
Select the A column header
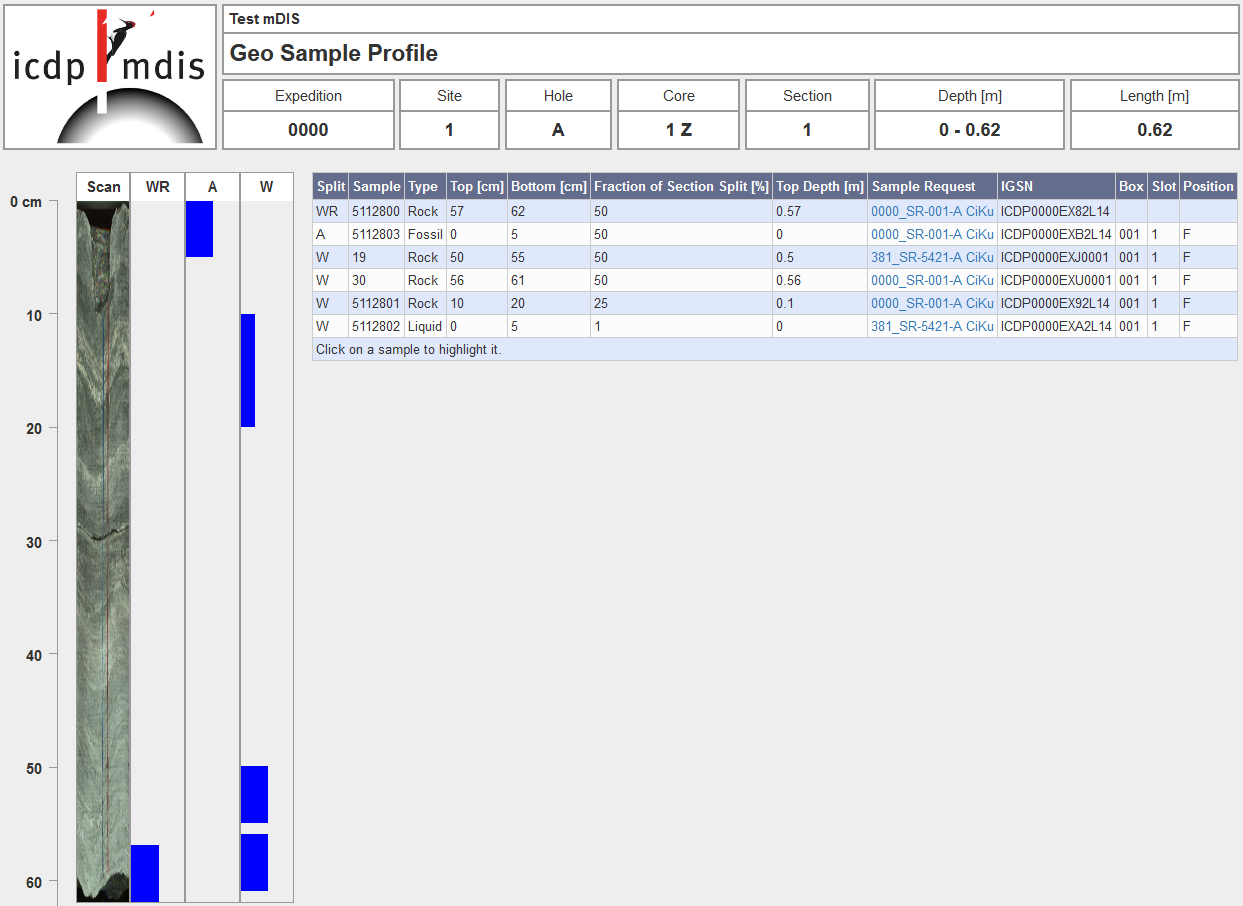[212, 186]
